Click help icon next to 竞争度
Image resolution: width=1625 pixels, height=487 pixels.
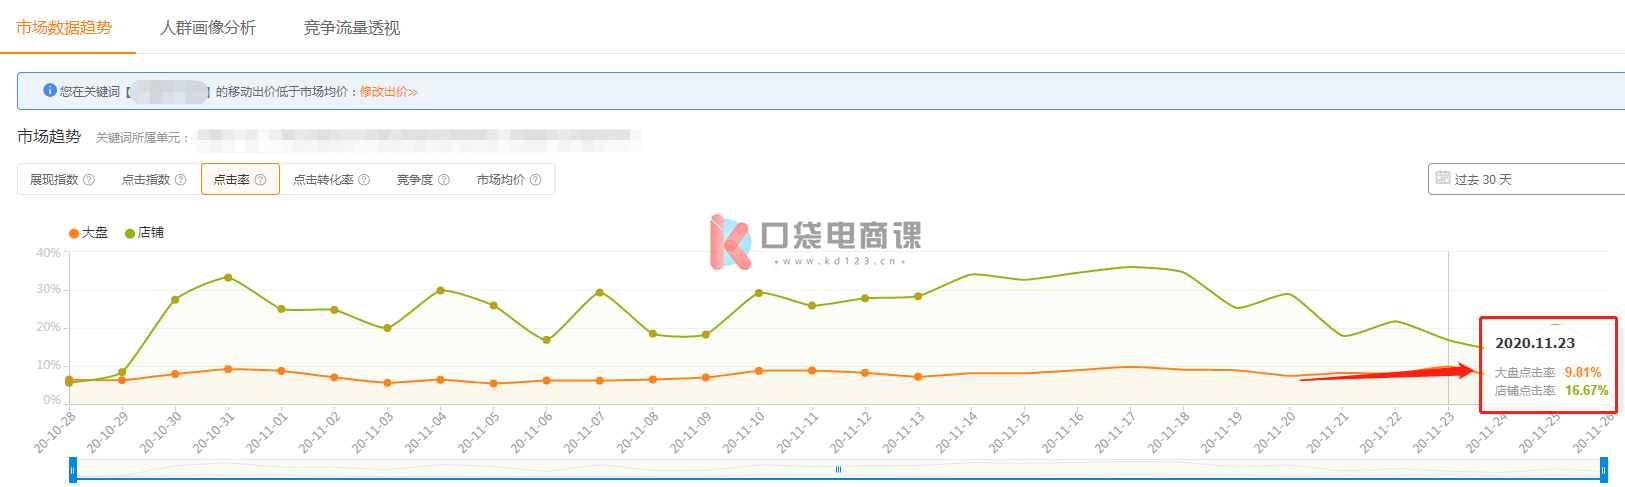tap(444, 180)
